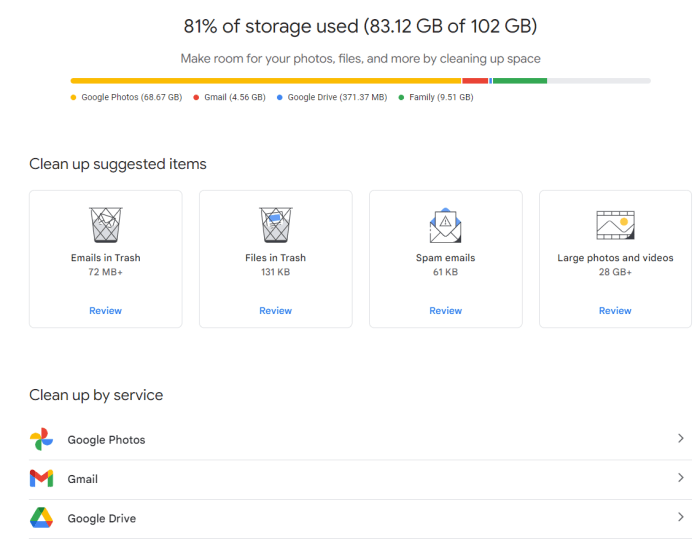This screenshot has height=550, width=700.
Task: Expand the Google Drive row chevron
Action: (680, 517)
